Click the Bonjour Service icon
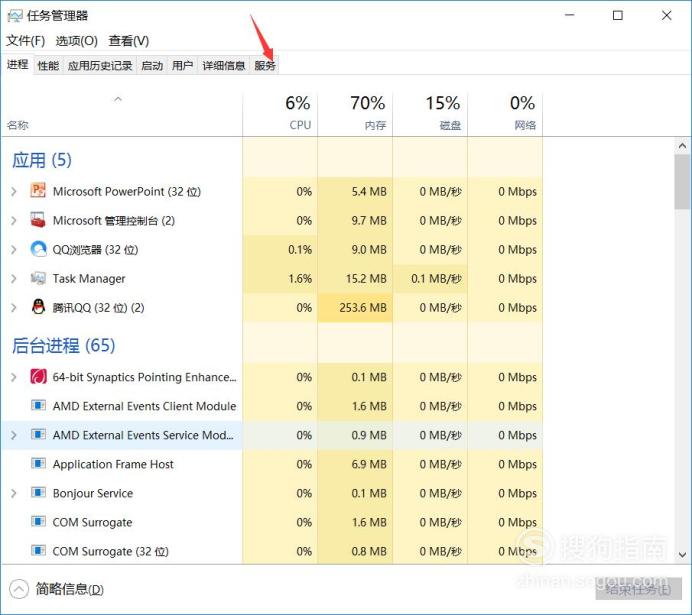The width and height of the screenshot is (692, 615). point(38,492)
